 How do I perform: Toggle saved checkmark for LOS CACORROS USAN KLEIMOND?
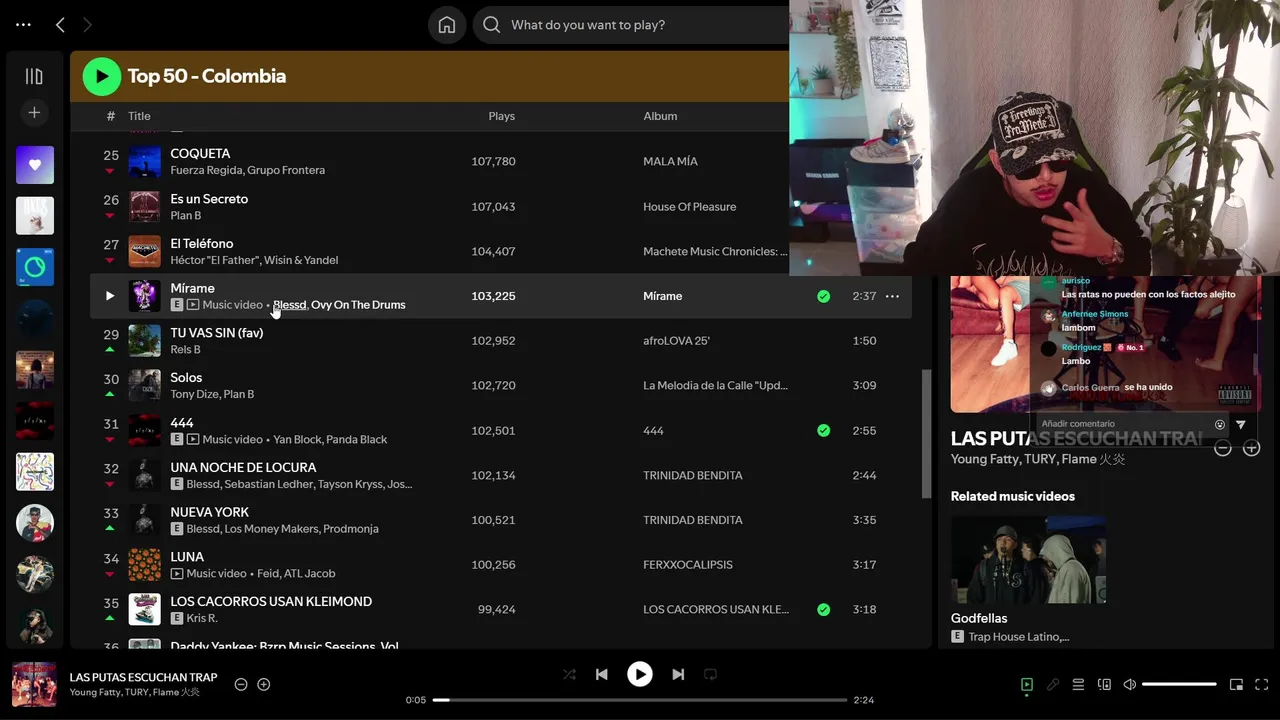[823, 609]
